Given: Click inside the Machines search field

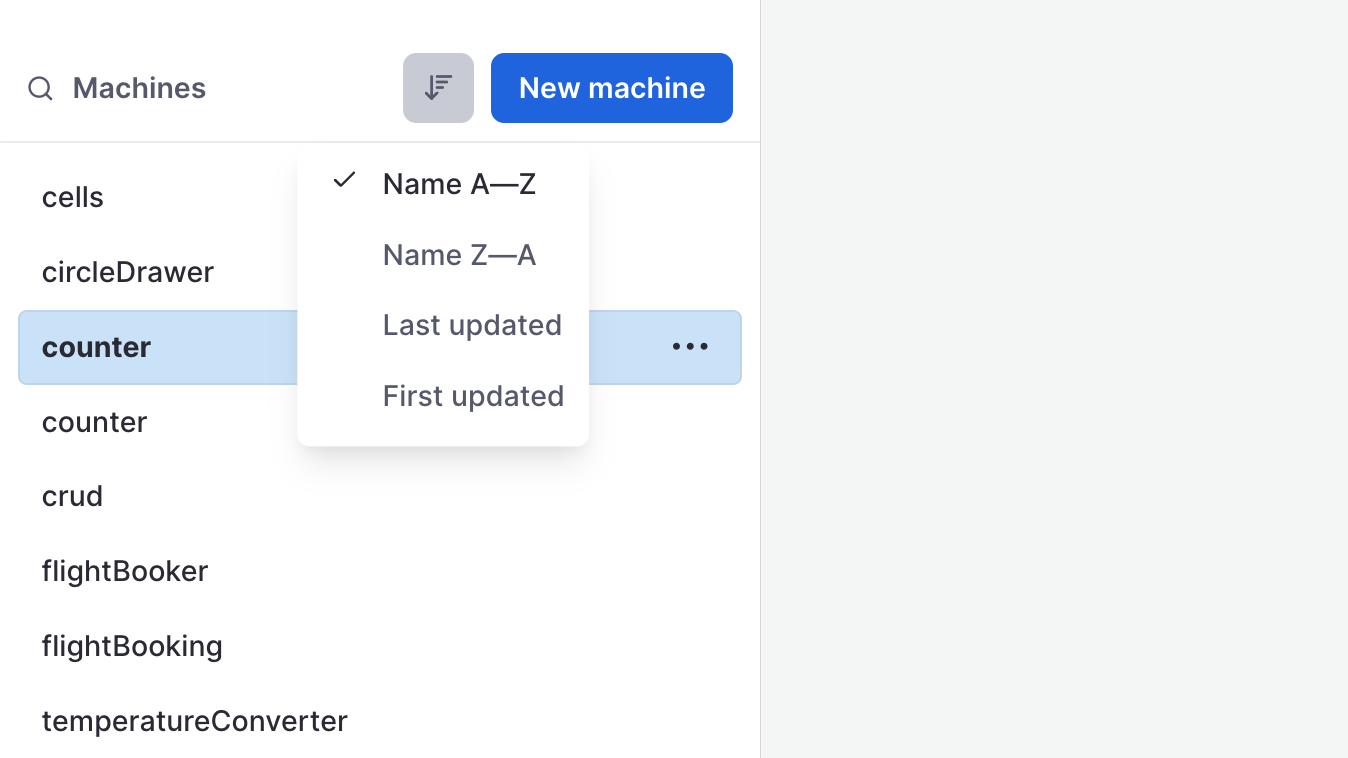Looking at the screenshot, I should (x=139, y=88).
